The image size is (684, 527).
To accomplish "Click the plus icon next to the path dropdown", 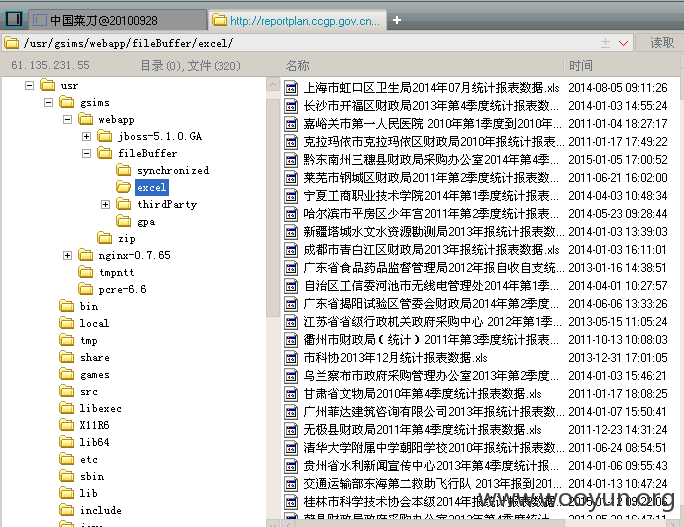I will point(605,43).
